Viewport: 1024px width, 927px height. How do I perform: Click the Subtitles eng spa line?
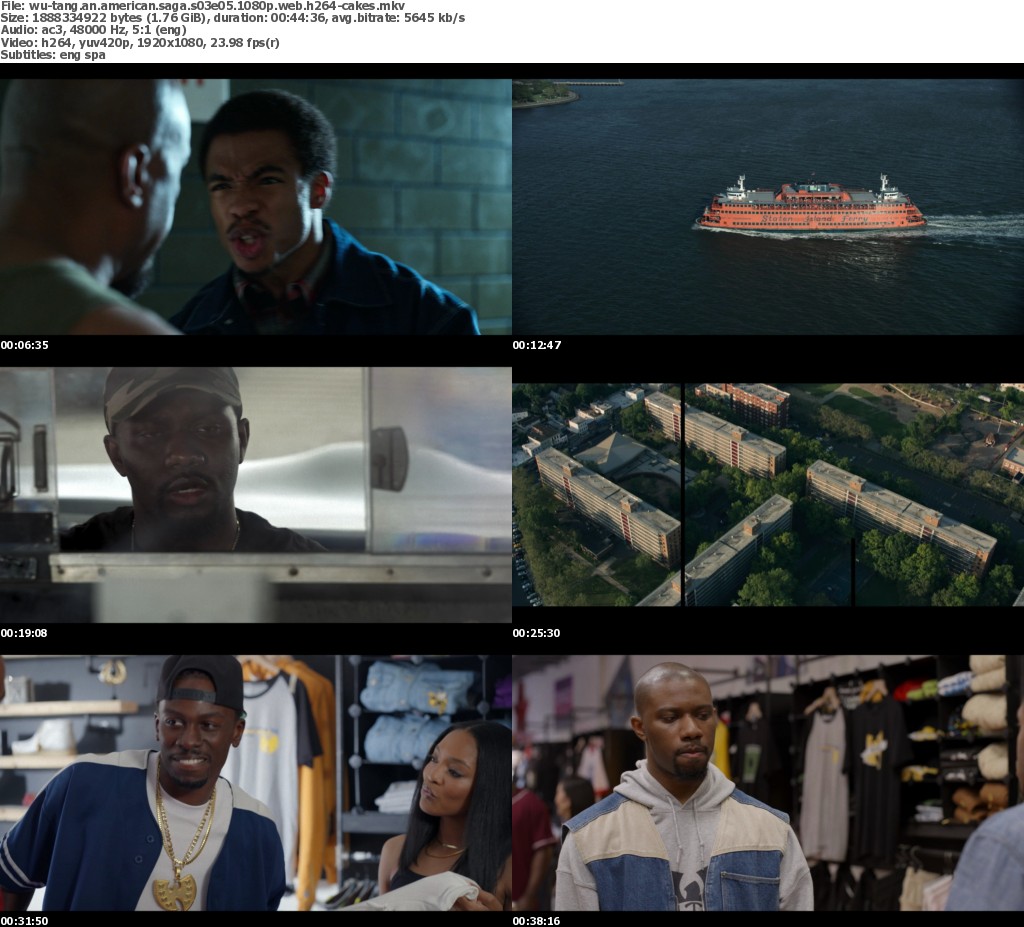pyautogui.click(x=52, y=54)
